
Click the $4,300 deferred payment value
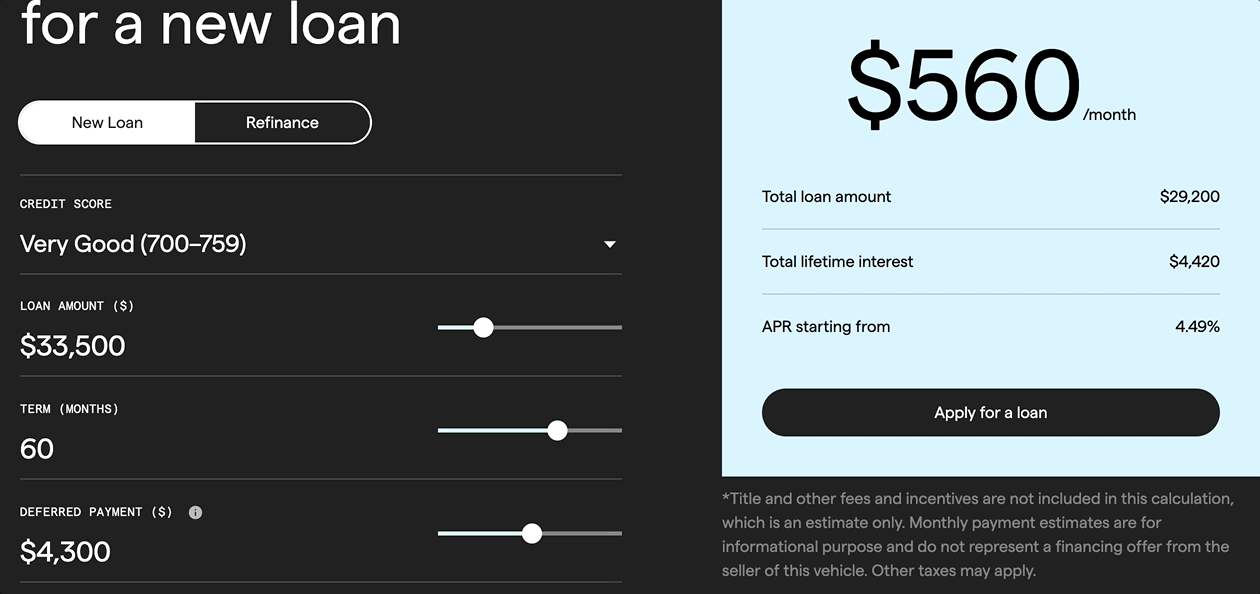point(65,552)
